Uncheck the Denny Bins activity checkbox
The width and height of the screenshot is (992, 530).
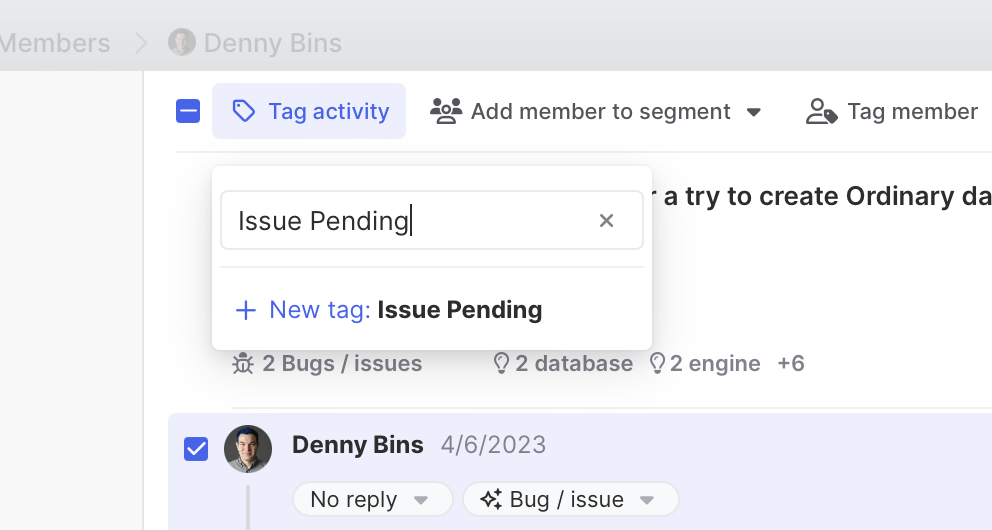(x=196, y=449)
